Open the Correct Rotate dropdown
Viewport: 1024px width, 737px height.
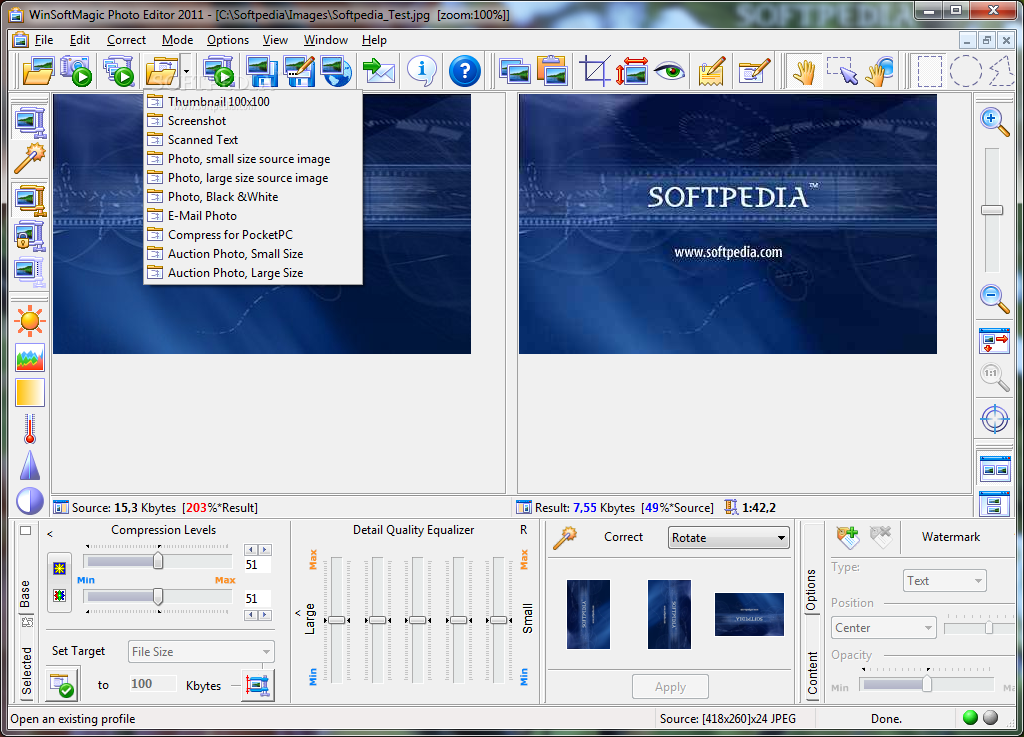[728, 538]
